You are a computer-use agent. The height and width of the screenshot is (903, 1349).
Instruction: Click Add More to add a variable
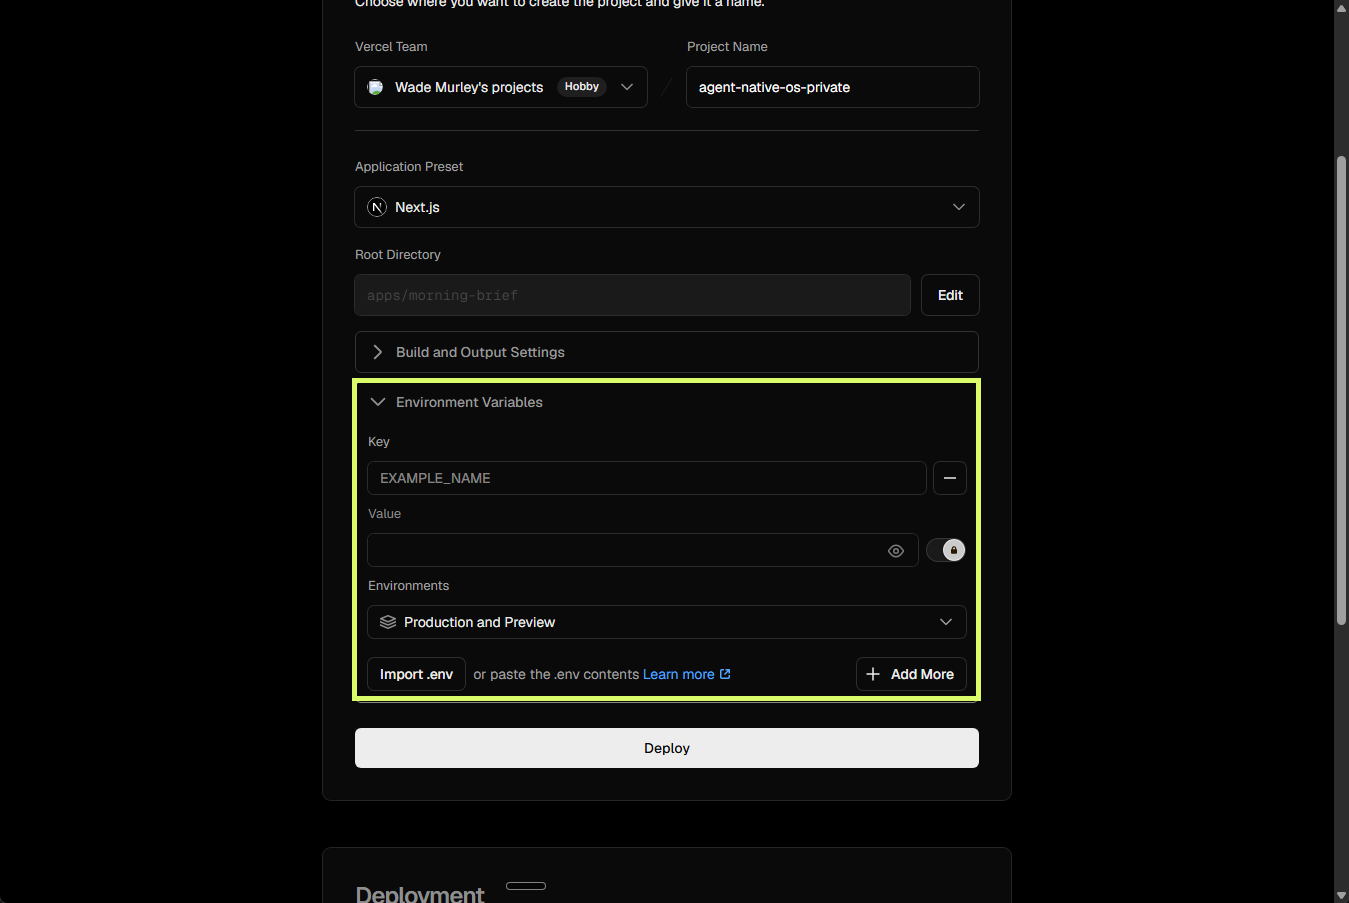point(911,674)
